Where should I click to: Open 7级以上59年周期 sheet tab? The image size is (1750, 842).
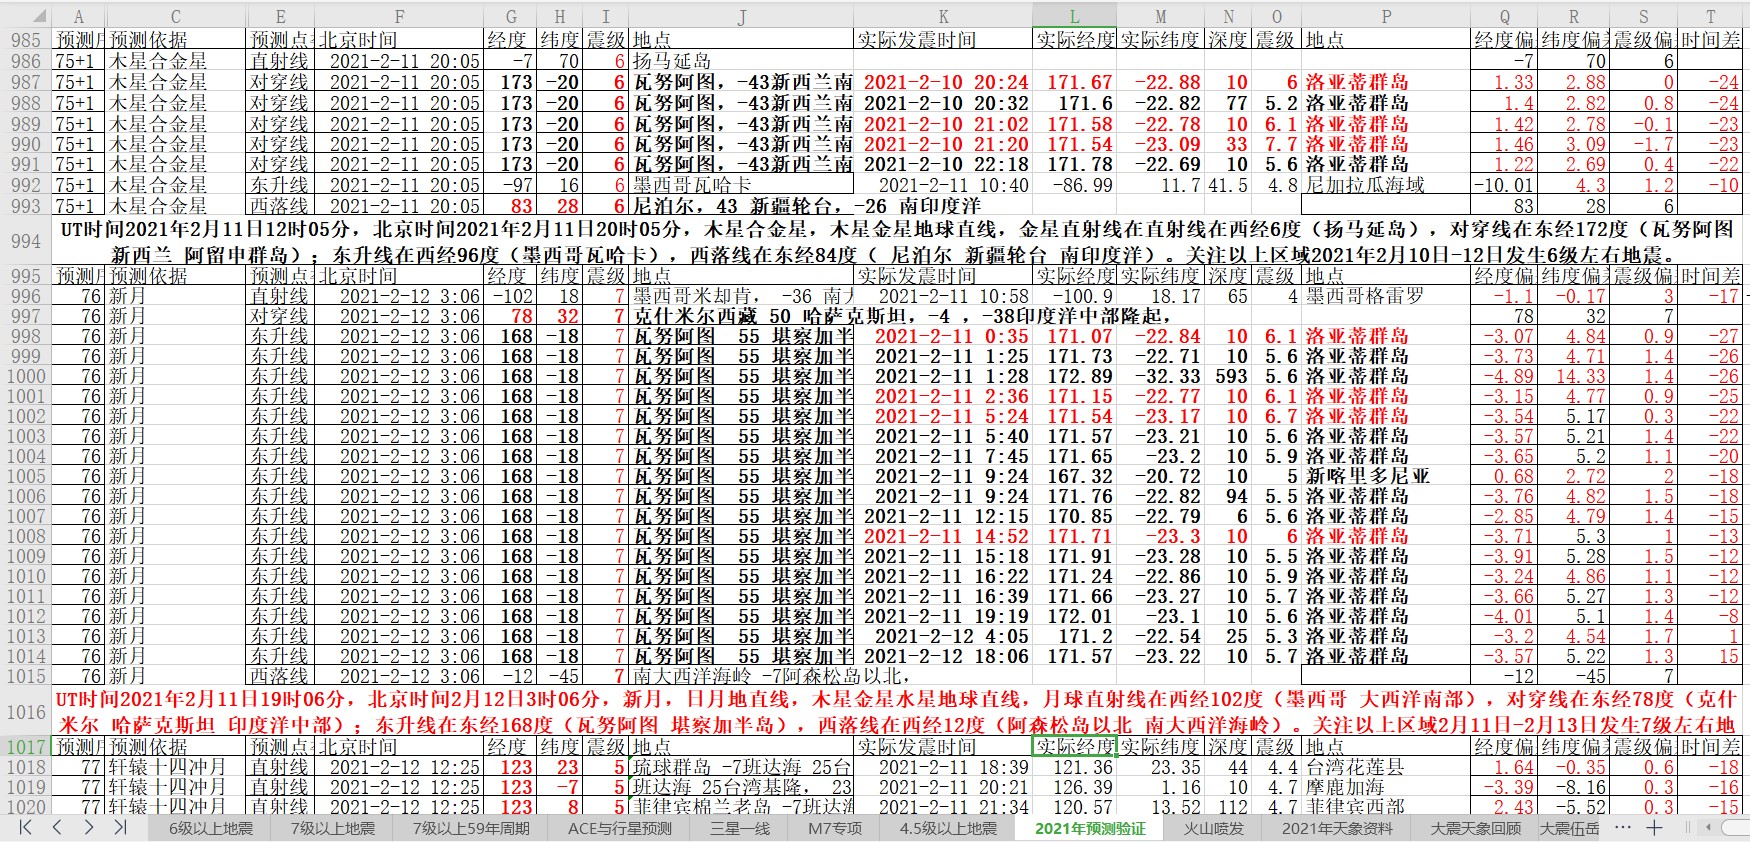coord(471,829)
